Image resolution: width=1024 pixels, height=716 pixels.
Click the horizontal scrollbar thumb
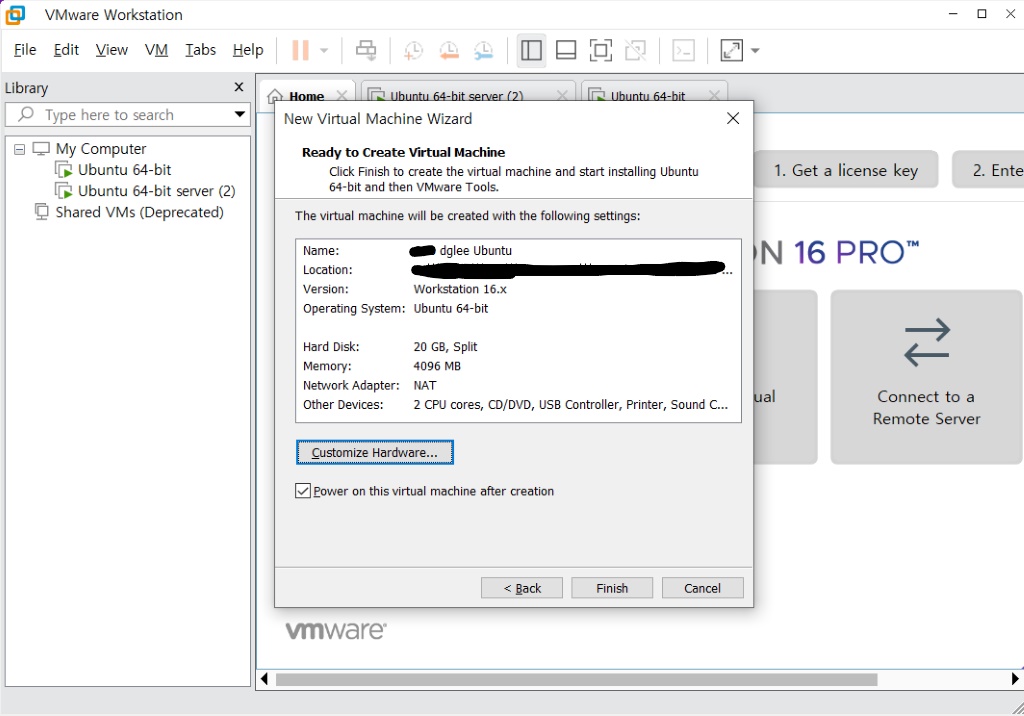[577, 679]
